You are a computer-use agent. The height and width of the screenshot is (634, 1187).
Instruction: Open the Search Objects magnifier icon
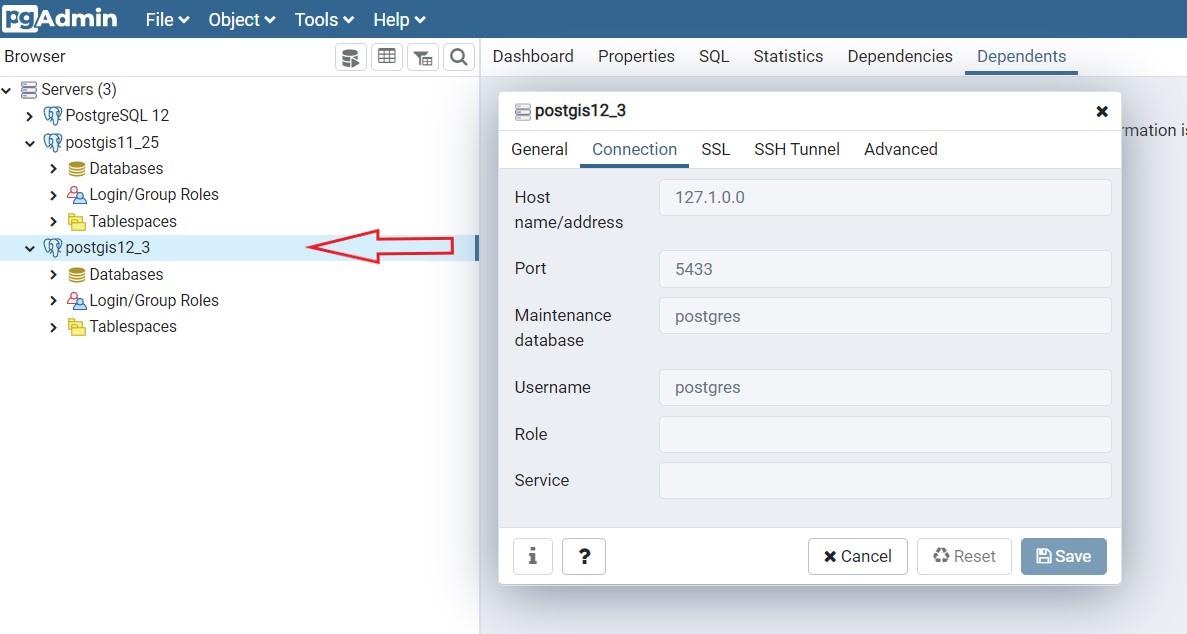click(458, 57)
